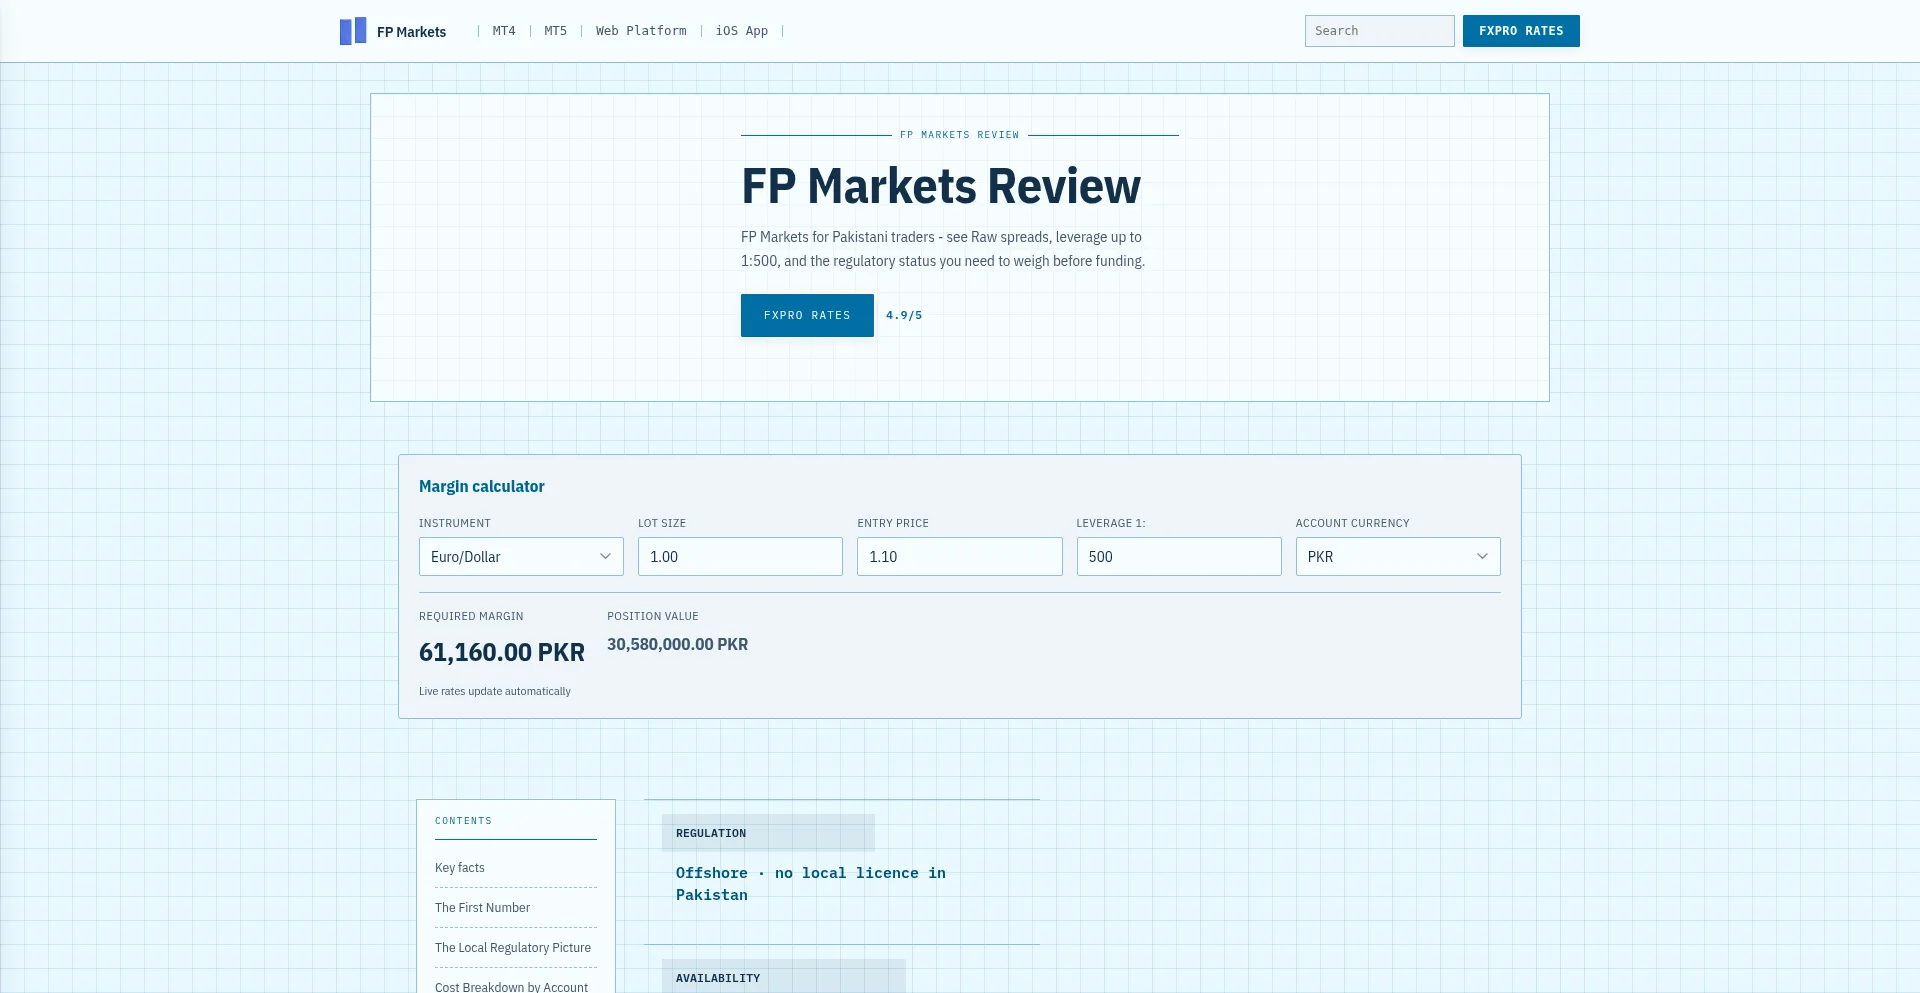Click the FP Markets logo icon
The width and height of the screenshot is (1920, 993).
point(353,31)
